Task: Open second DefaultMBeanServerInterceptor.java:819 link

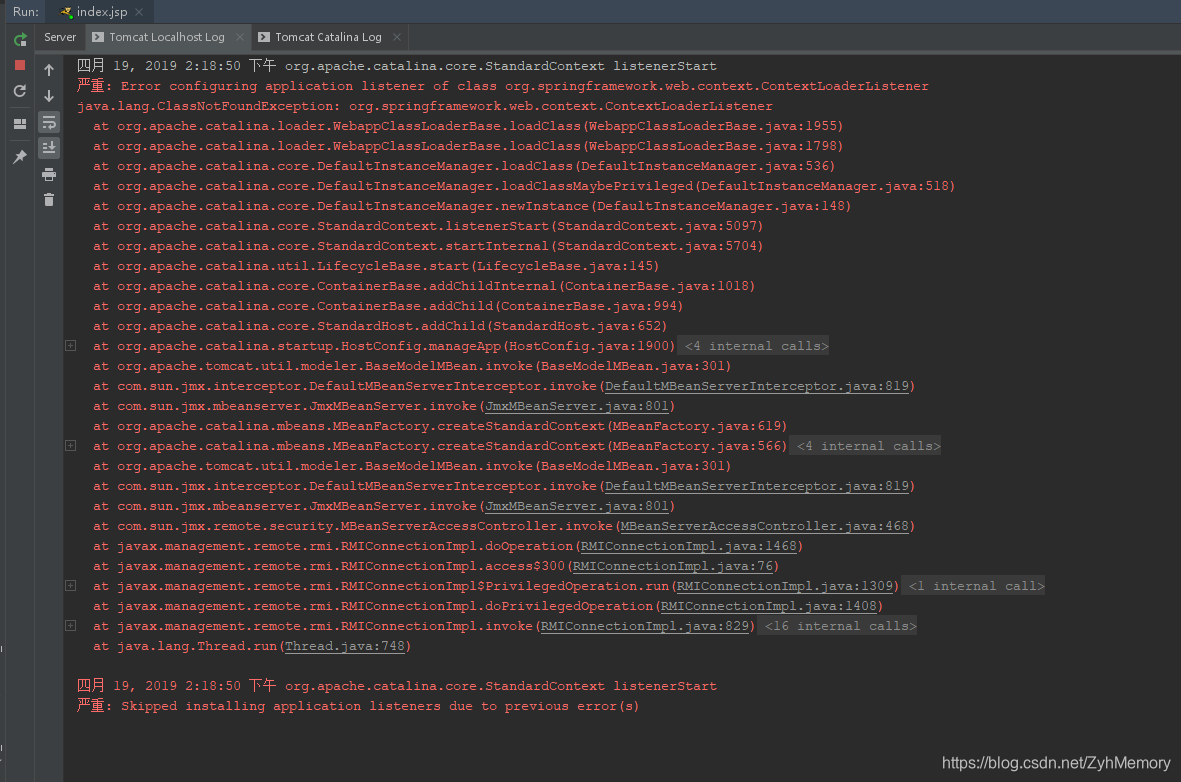Action: pos(757,487)
